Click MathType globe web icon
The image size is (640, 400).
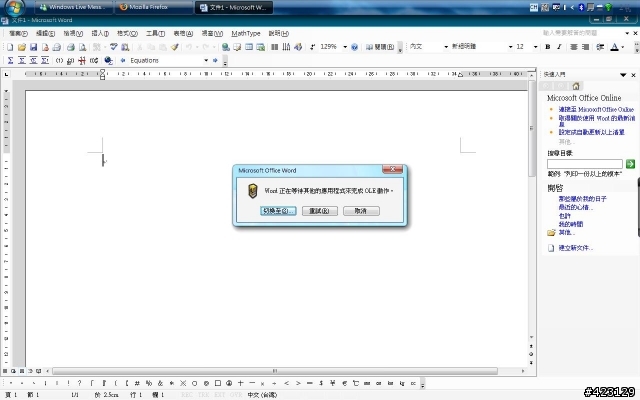[109, 60]
